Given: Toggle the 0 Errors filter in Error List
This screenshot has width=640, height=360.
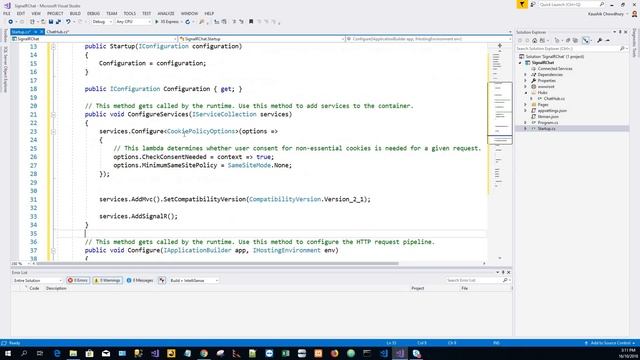Looking at the screenshot, I should (78, 280).
